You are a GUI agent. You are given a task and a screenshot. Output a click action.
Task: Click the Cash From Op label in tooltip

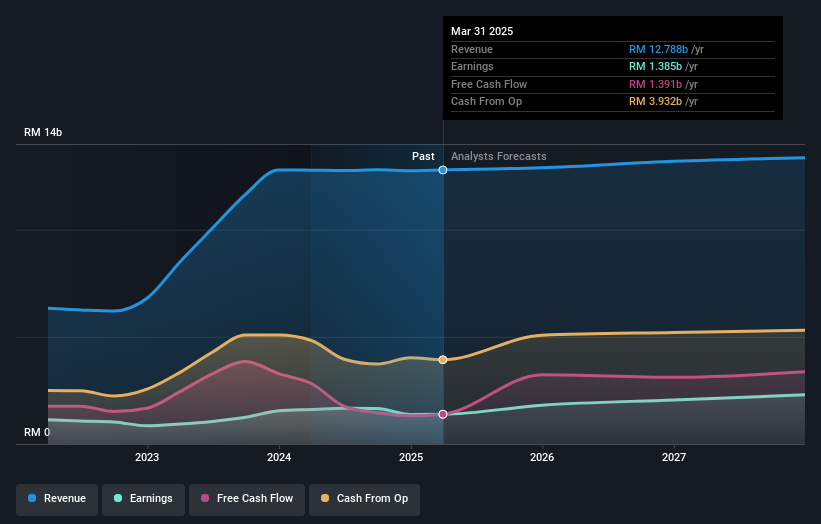(486, 102)
